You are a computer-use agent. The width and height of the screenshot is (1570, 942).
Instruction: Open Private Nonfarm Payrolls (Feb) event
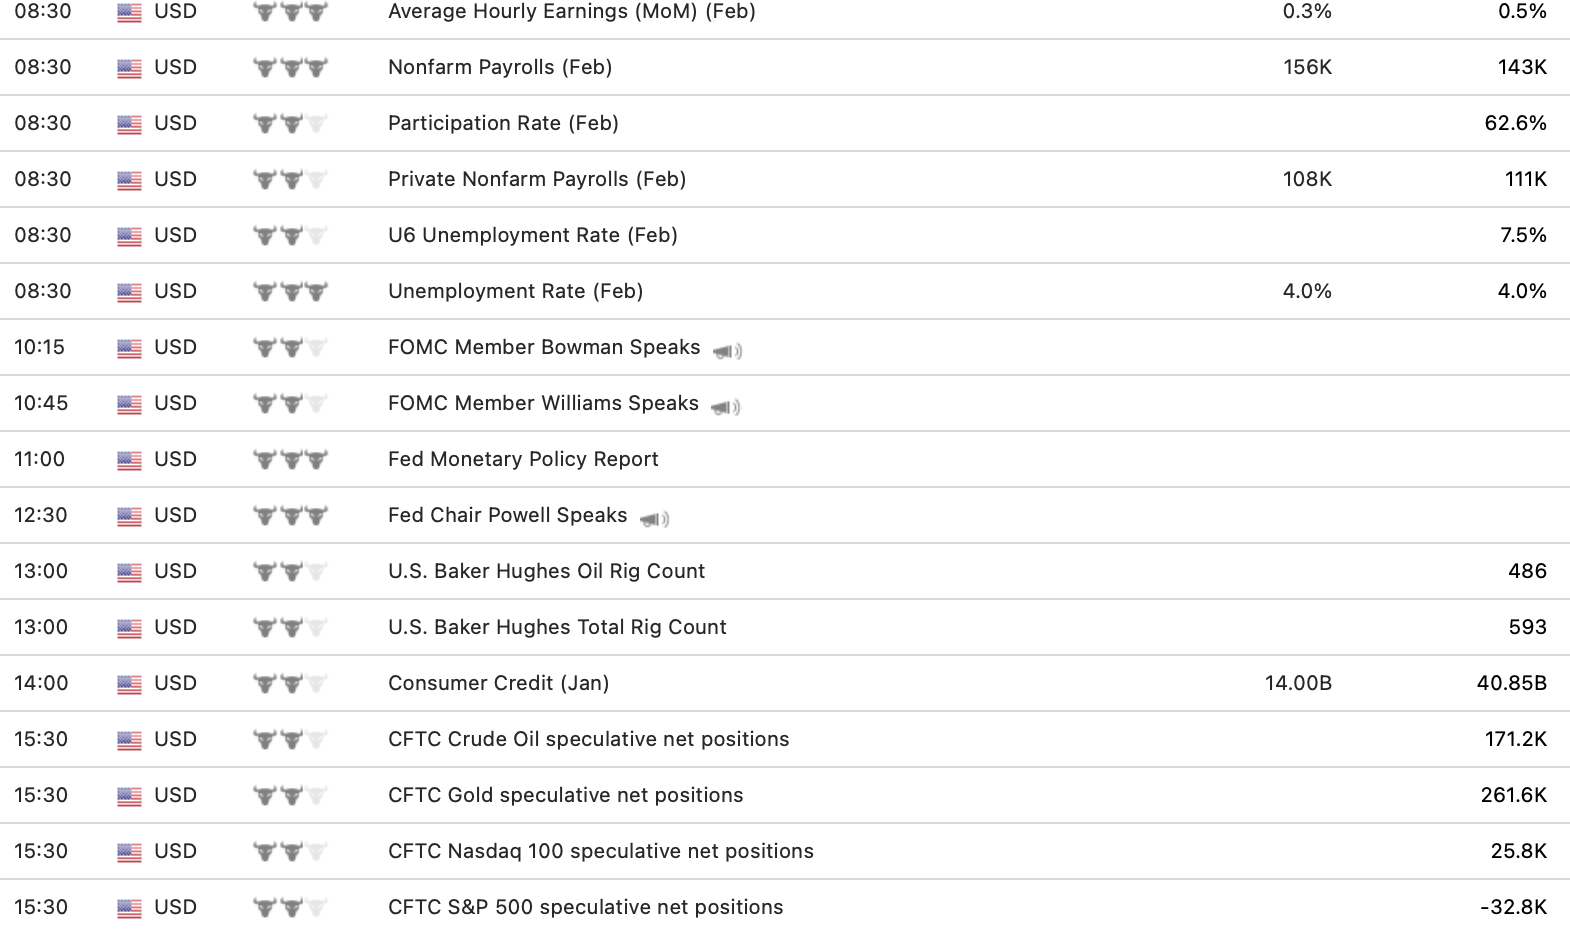tap(536, 179)
